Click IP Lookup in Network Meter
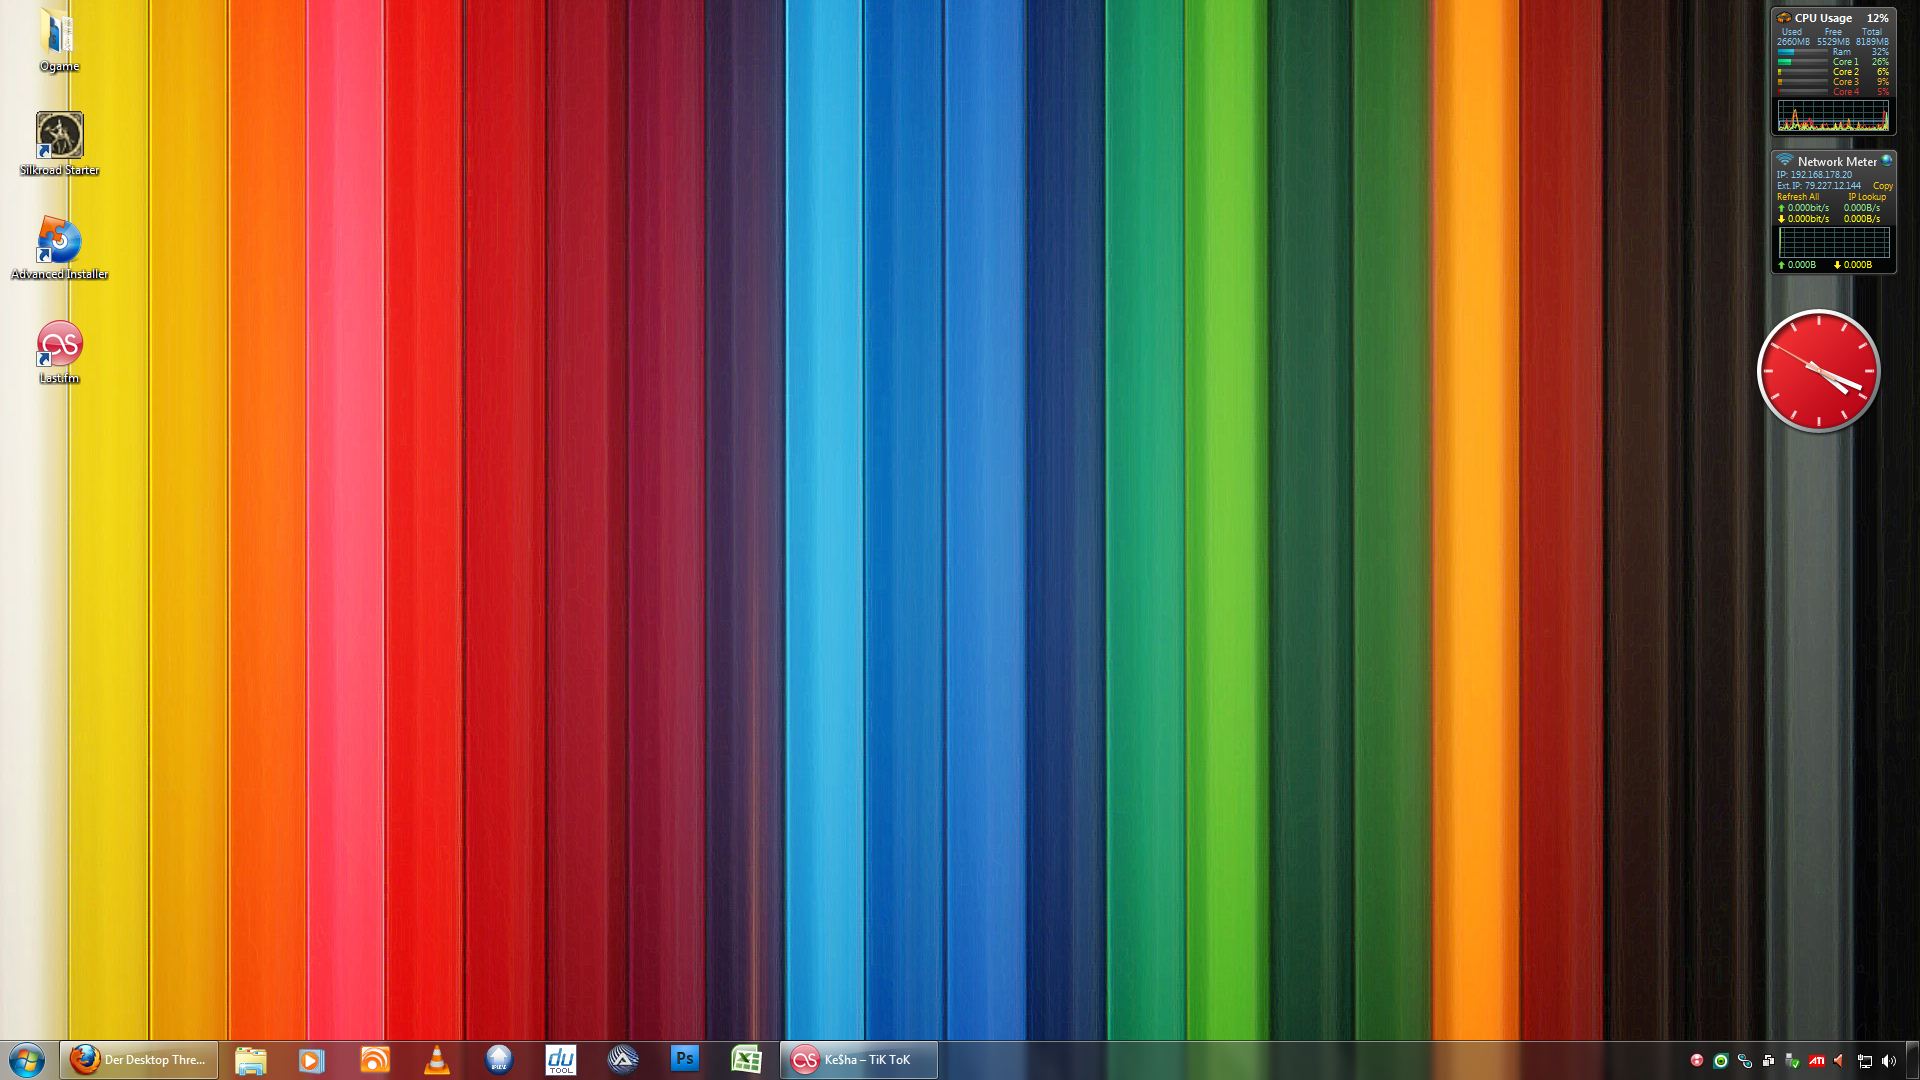The image size is (1920, 1080). click(1866, 197)
